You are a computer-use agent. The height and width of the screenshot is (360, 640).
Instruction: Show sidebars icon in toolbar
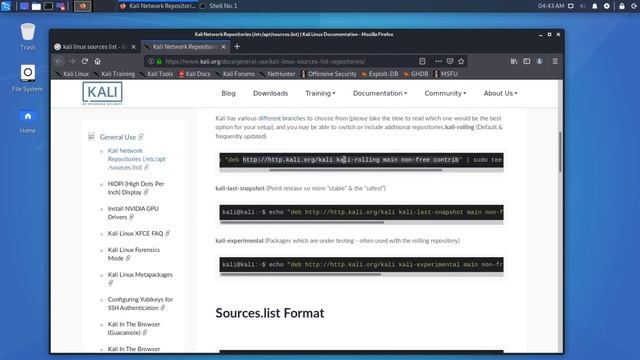(527, 61)
